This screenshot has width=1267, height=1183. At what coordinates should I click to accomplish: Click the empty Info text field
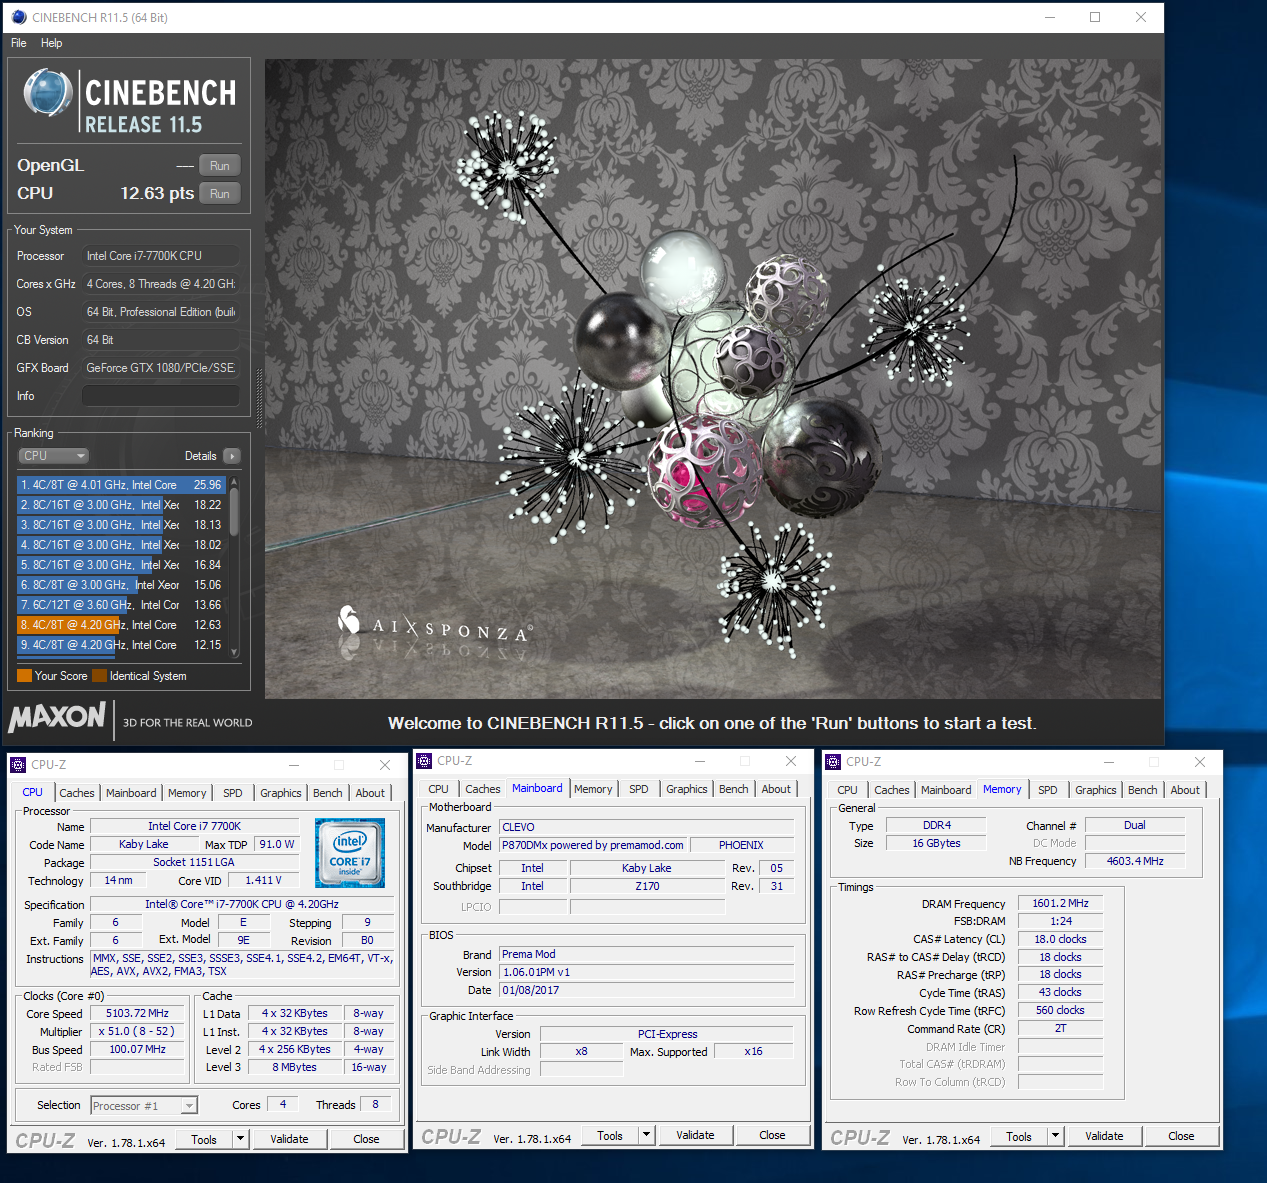click(x=160, y=396)
